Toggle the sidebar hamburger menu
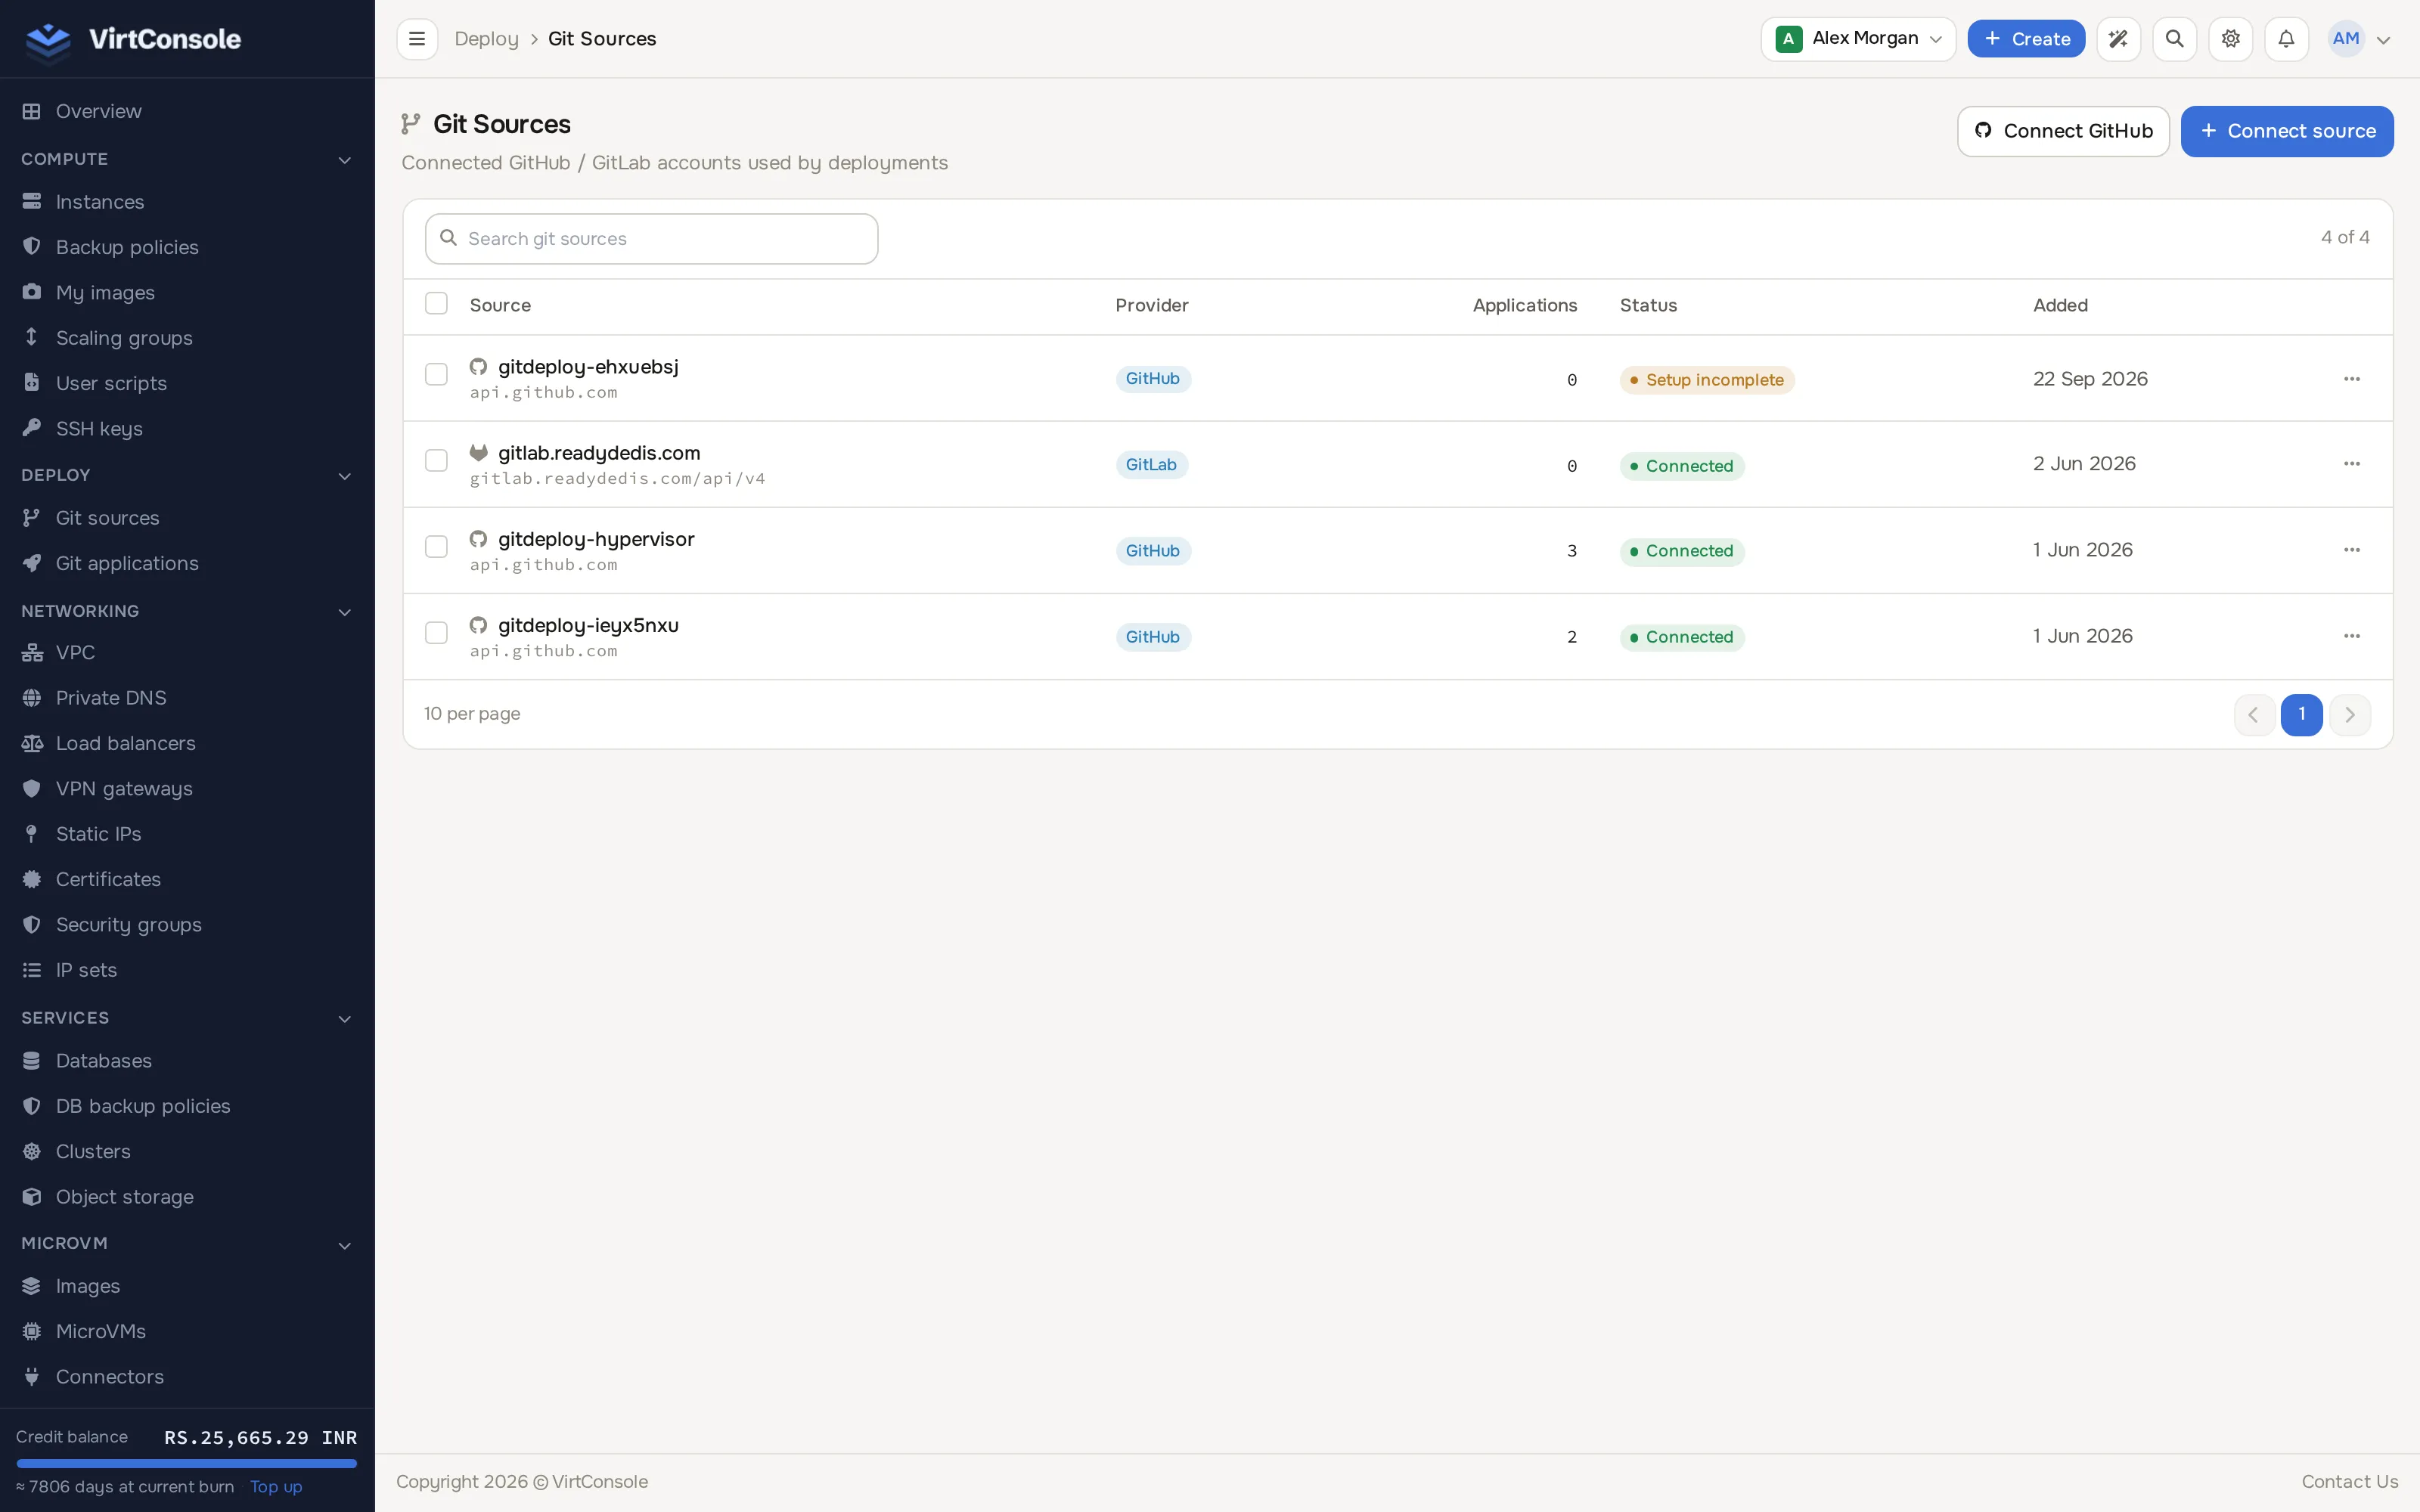Screen dimensions: 2420x1512 [x=417, y=39]
